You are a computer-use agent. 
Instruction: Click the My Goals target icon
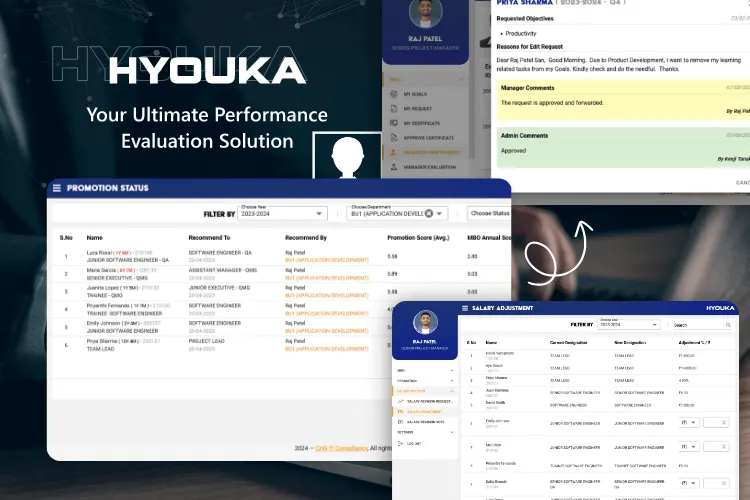coord(394,94)
